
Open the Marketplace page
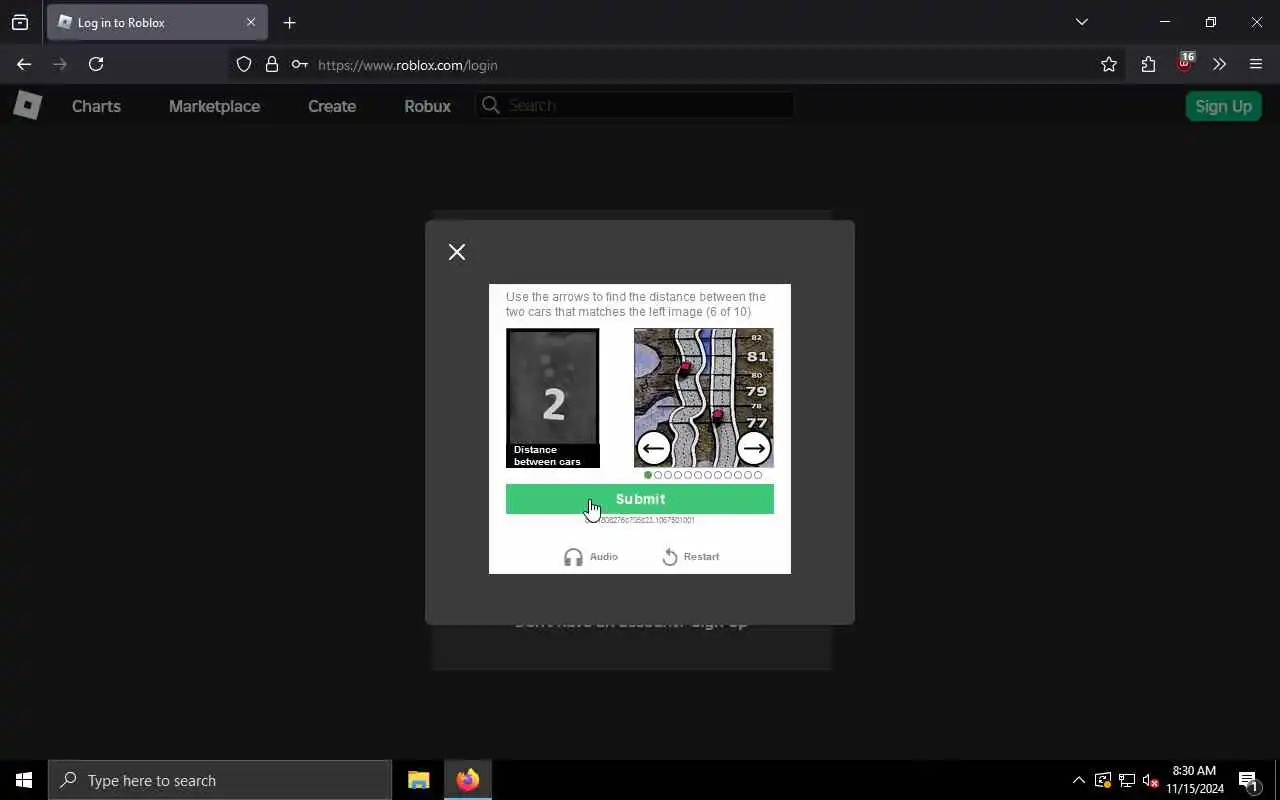(214, 106)
